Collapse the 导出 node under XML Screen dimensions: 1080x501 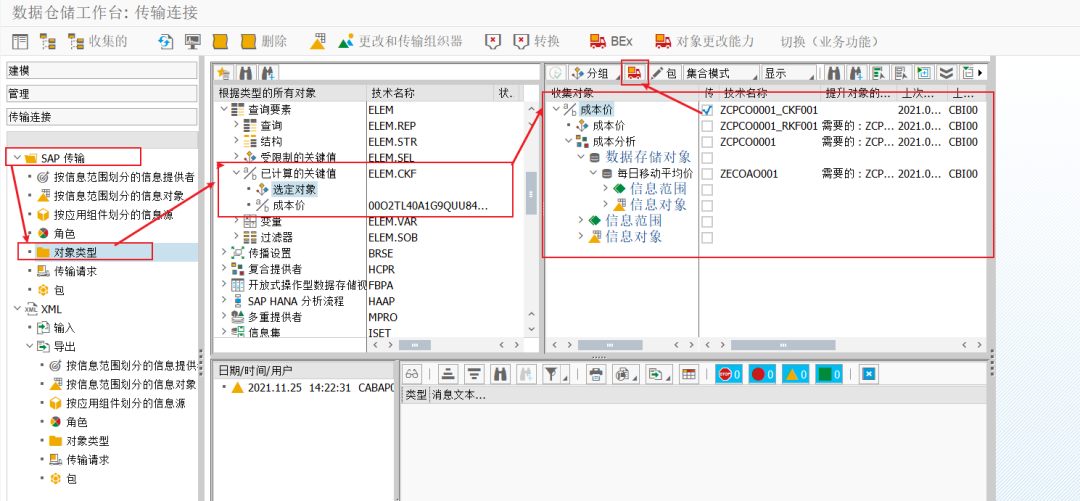click(x=29, y=347)
